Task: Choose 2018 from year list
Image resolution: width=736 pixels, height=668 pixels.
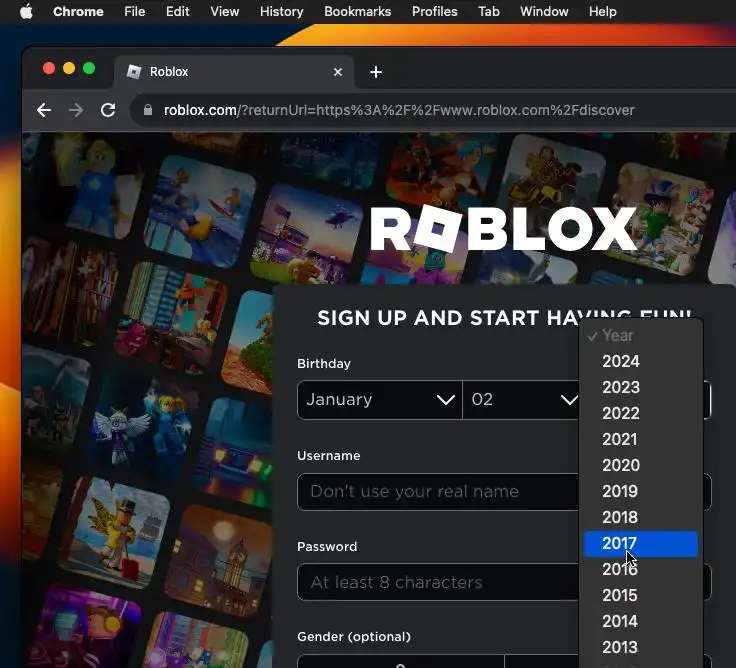Action: point(641,517)
